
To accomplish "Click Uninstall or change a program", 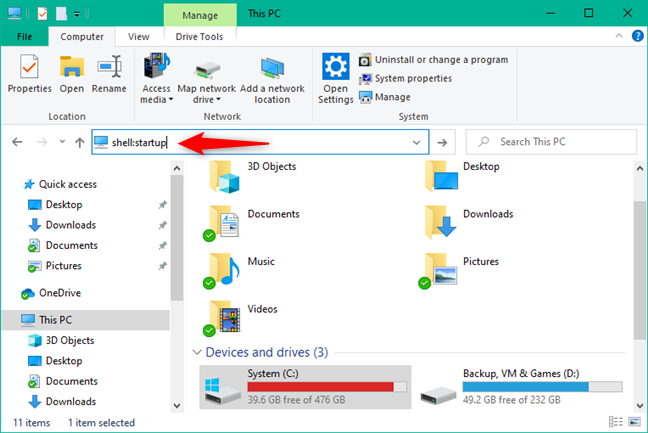I will [434, 60].
